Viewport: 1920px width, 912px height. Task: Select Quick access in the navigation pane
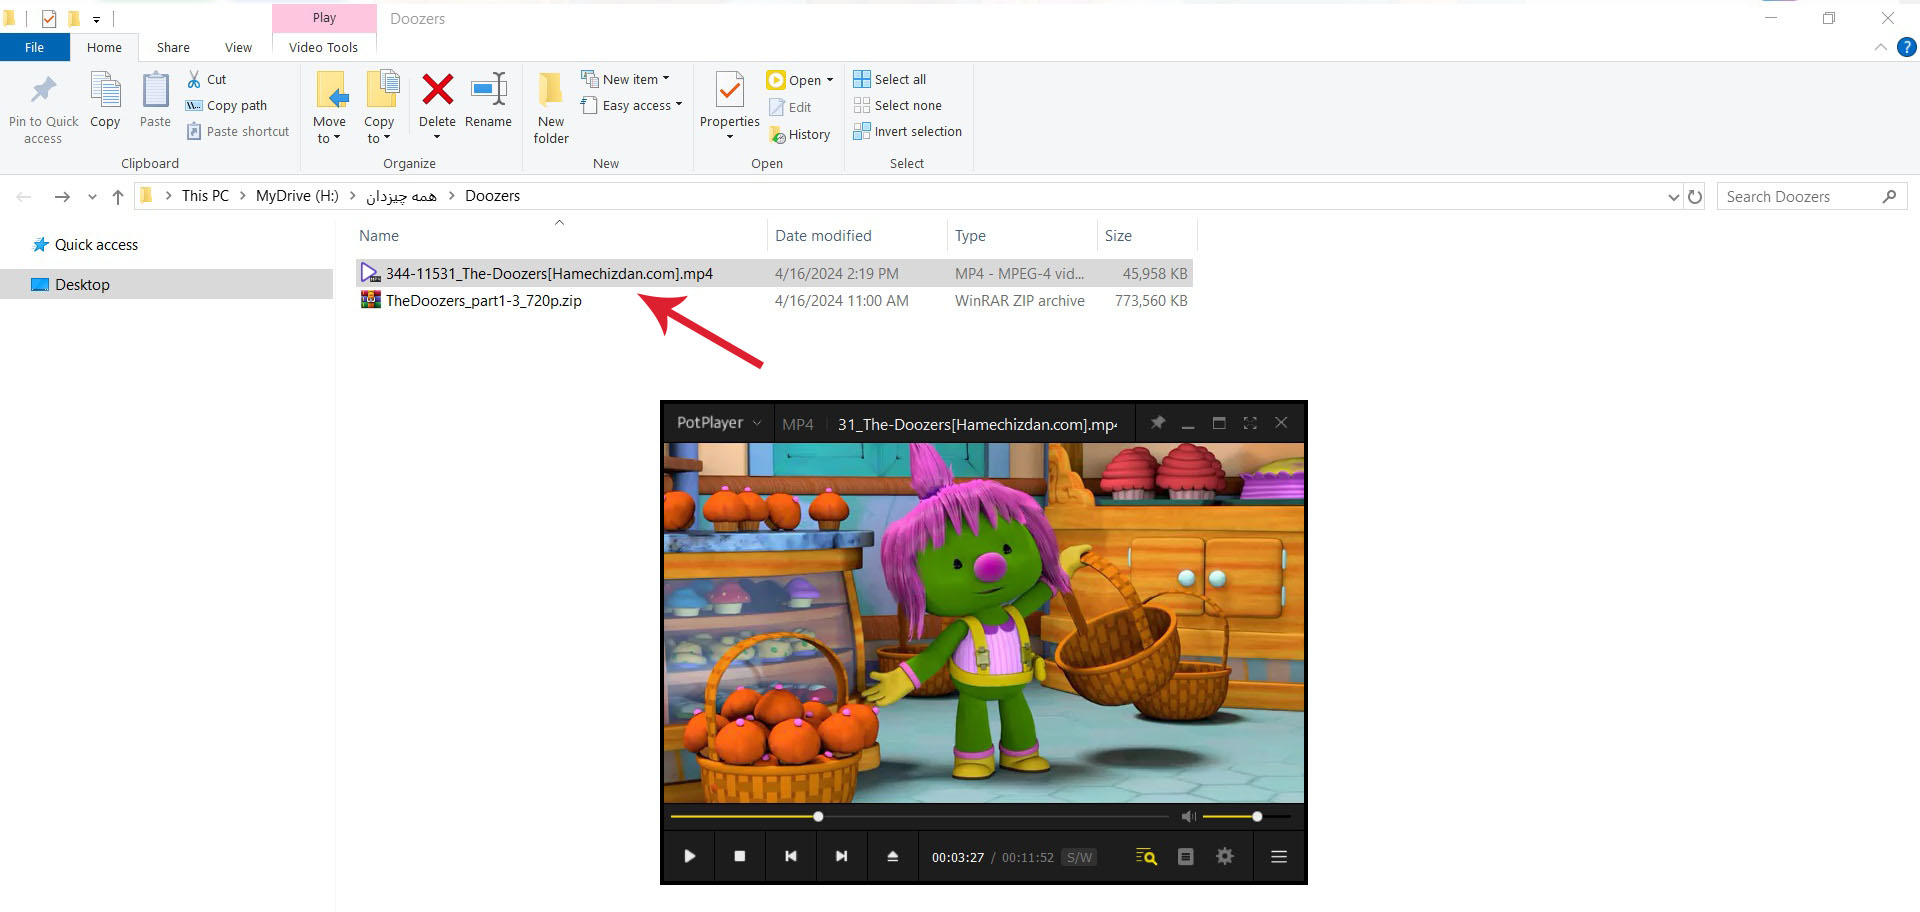click(96, 244)
